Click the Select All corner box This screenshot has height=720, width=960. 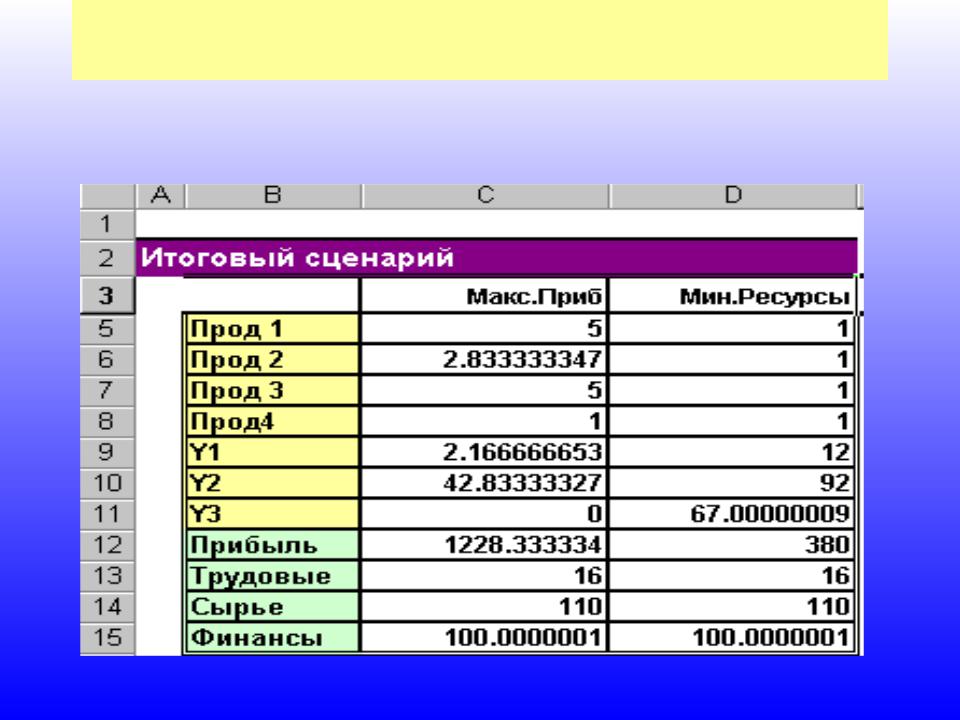click(x=107, y=196)
